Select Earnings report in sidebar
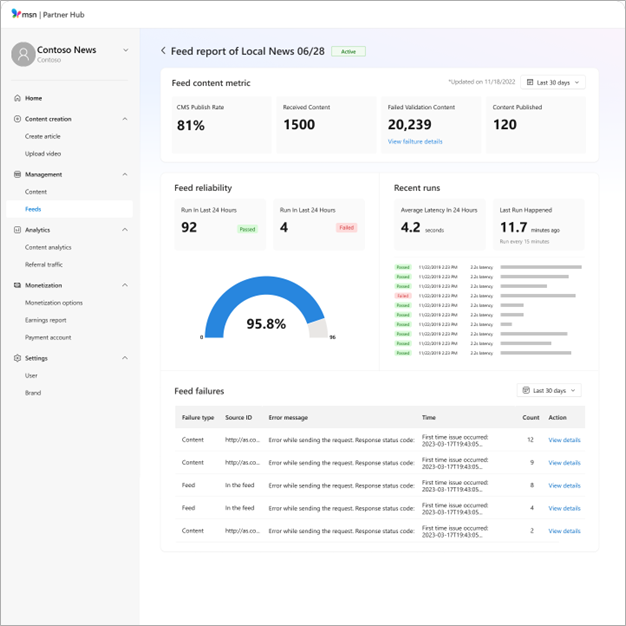The width and height of the screenshot is (626, 626). click(46, 320)
